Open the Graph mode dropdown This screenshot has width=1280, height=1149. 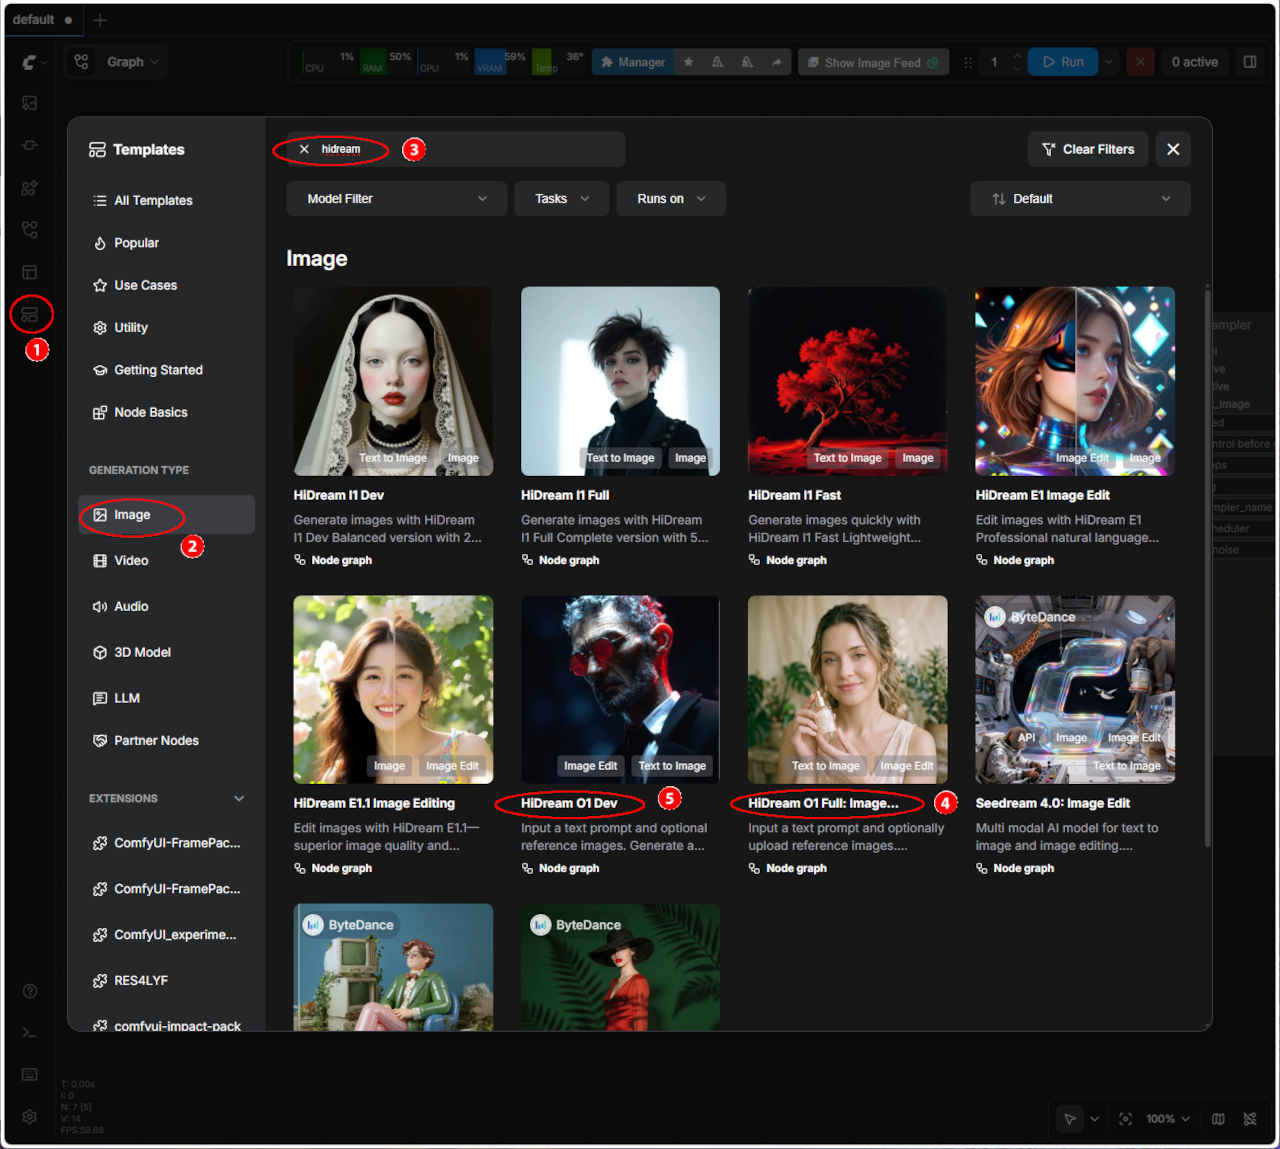[x=115, y=62]
